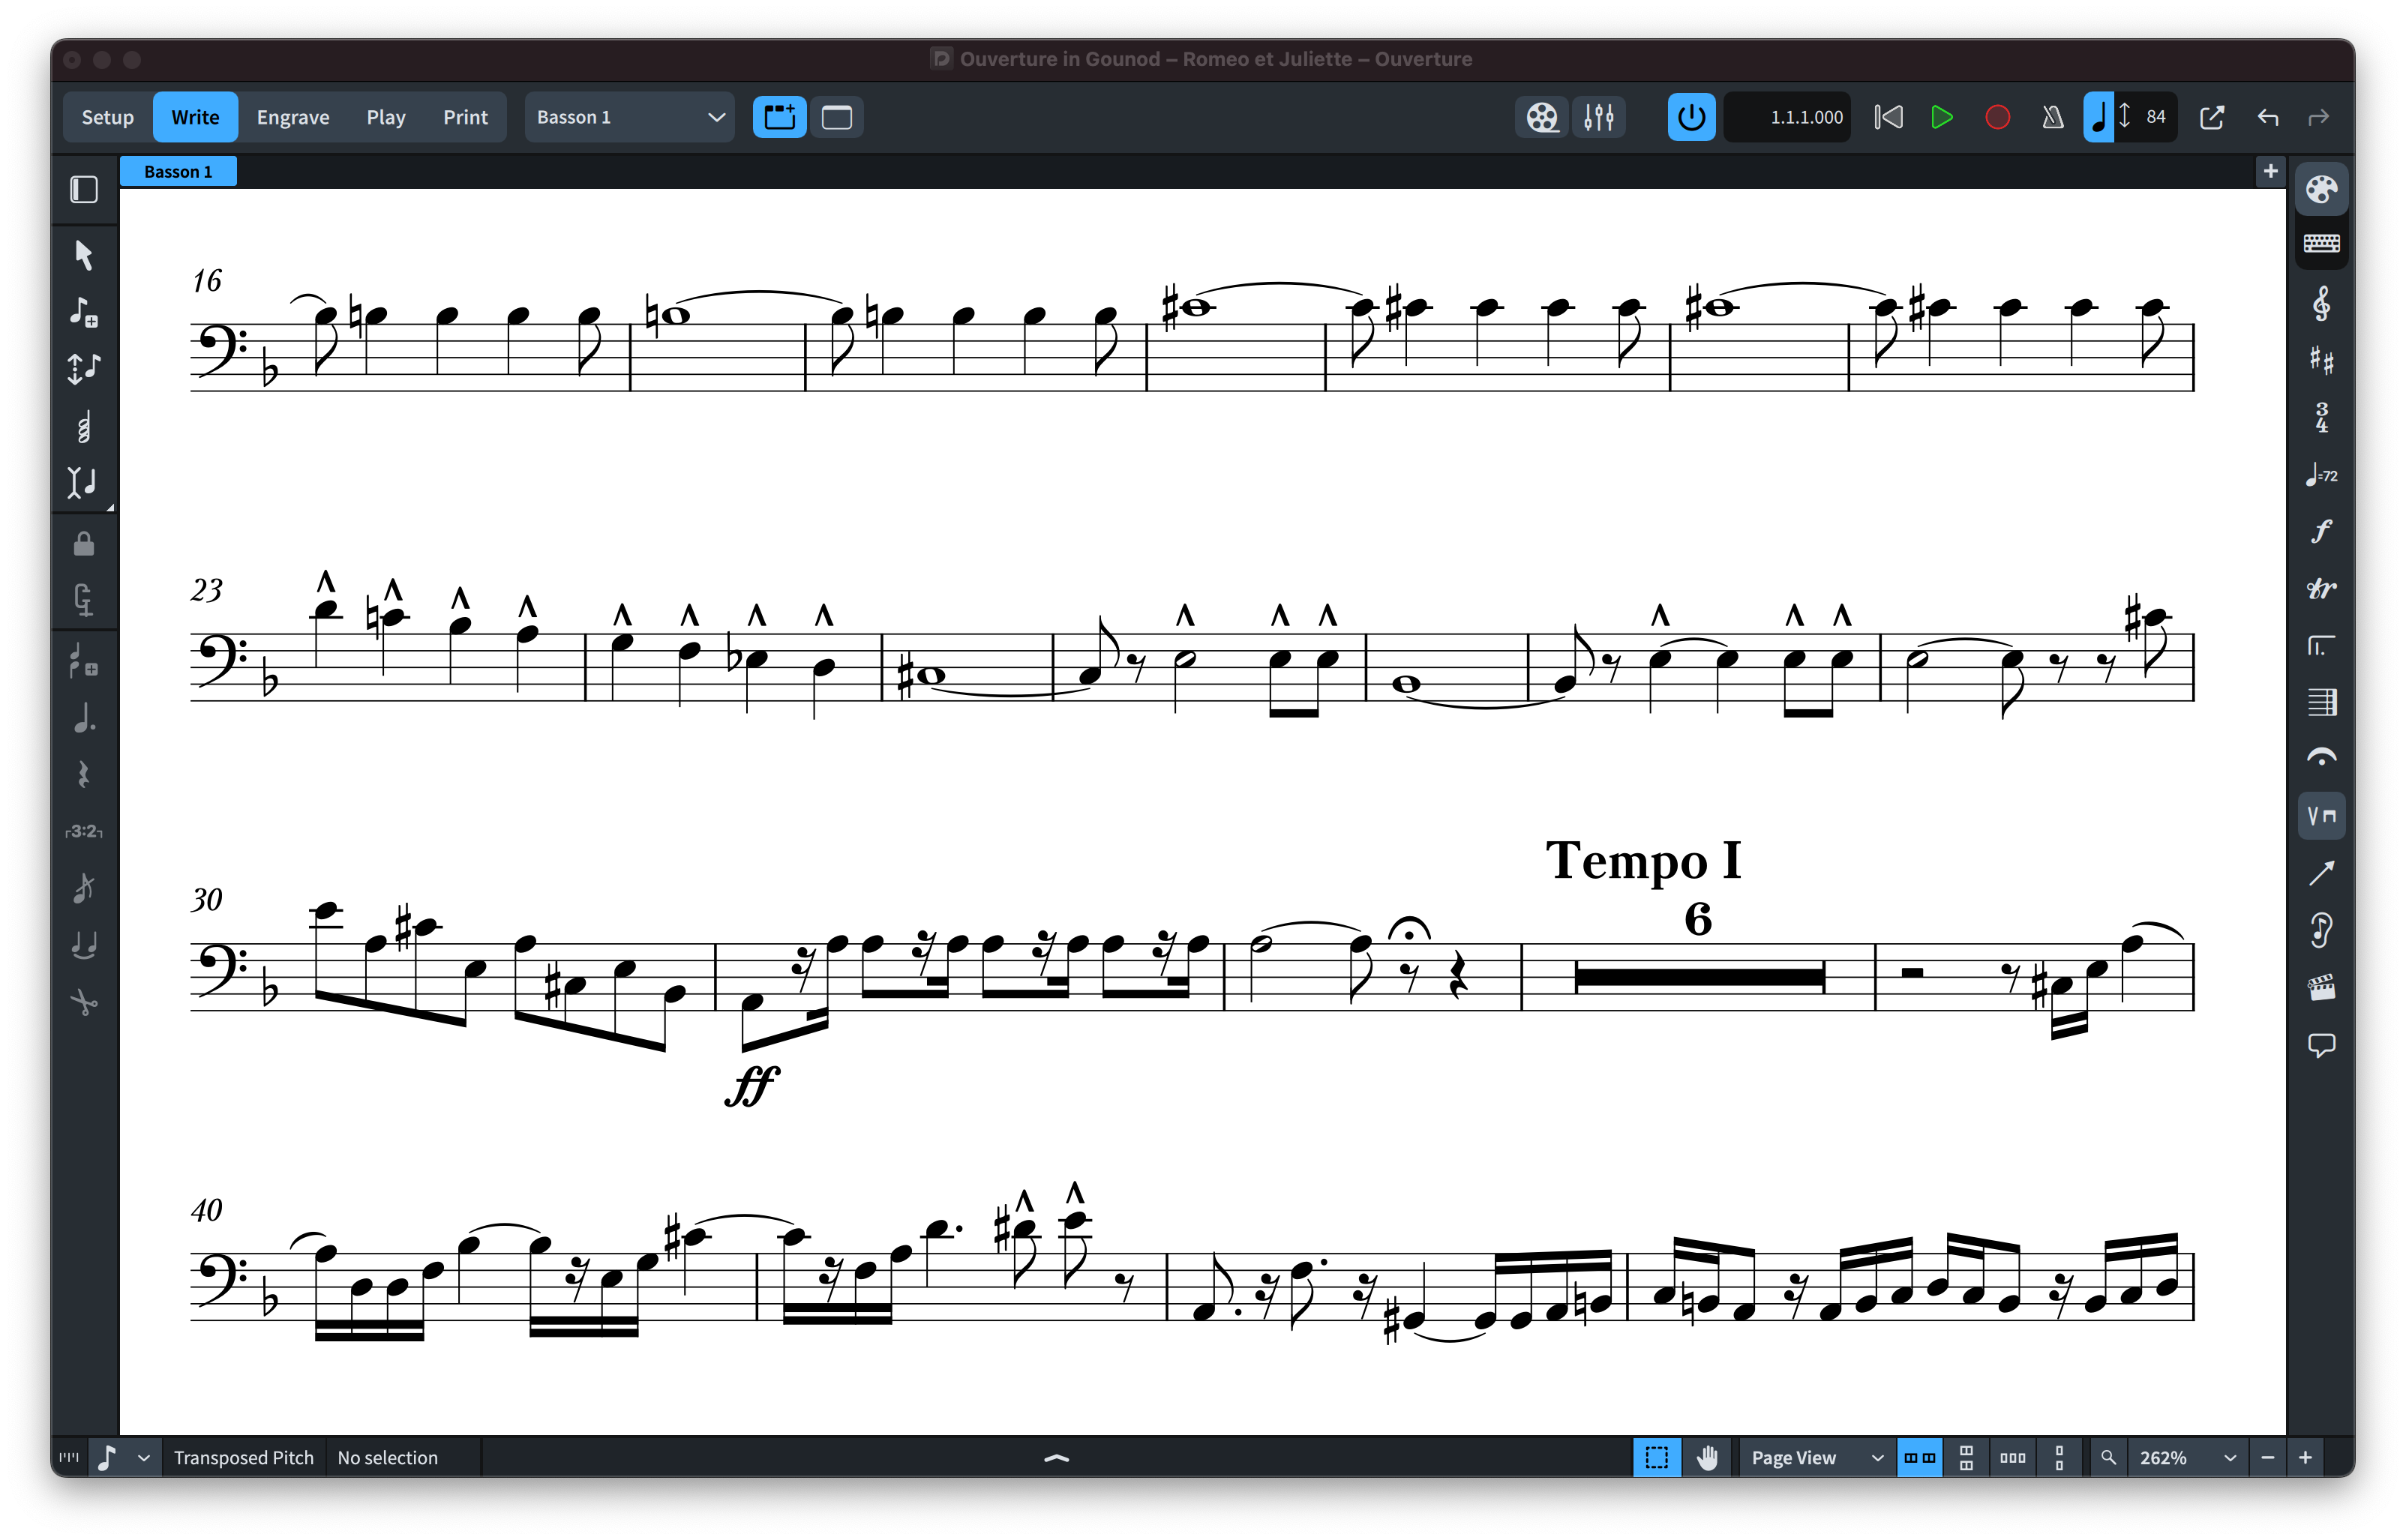The width and height of the screenshot is (2406, 1540).
Task: Toggle the metronome click
Action: pyautogui.click(x=2052, y=117)
